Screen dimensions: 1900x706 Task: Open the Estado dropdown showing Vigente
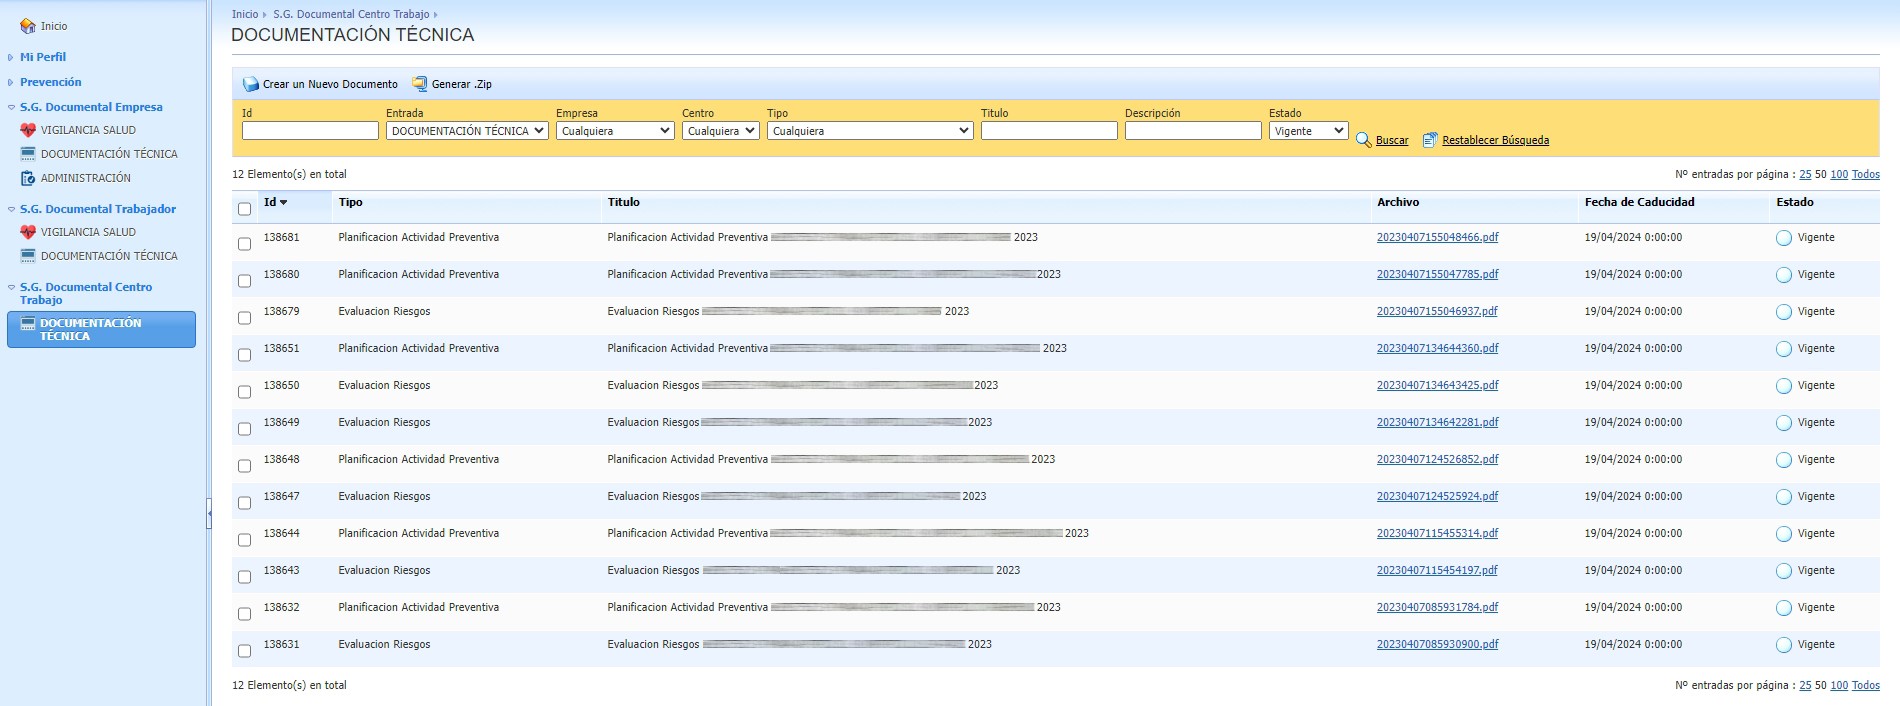point(1308,131)
